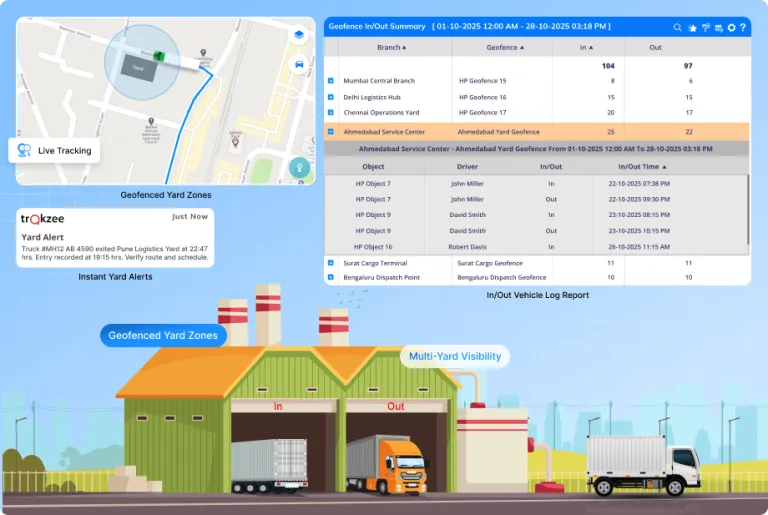Click the search icon in report header
This screenshot has width=768, height=515.
coord(677,27)
